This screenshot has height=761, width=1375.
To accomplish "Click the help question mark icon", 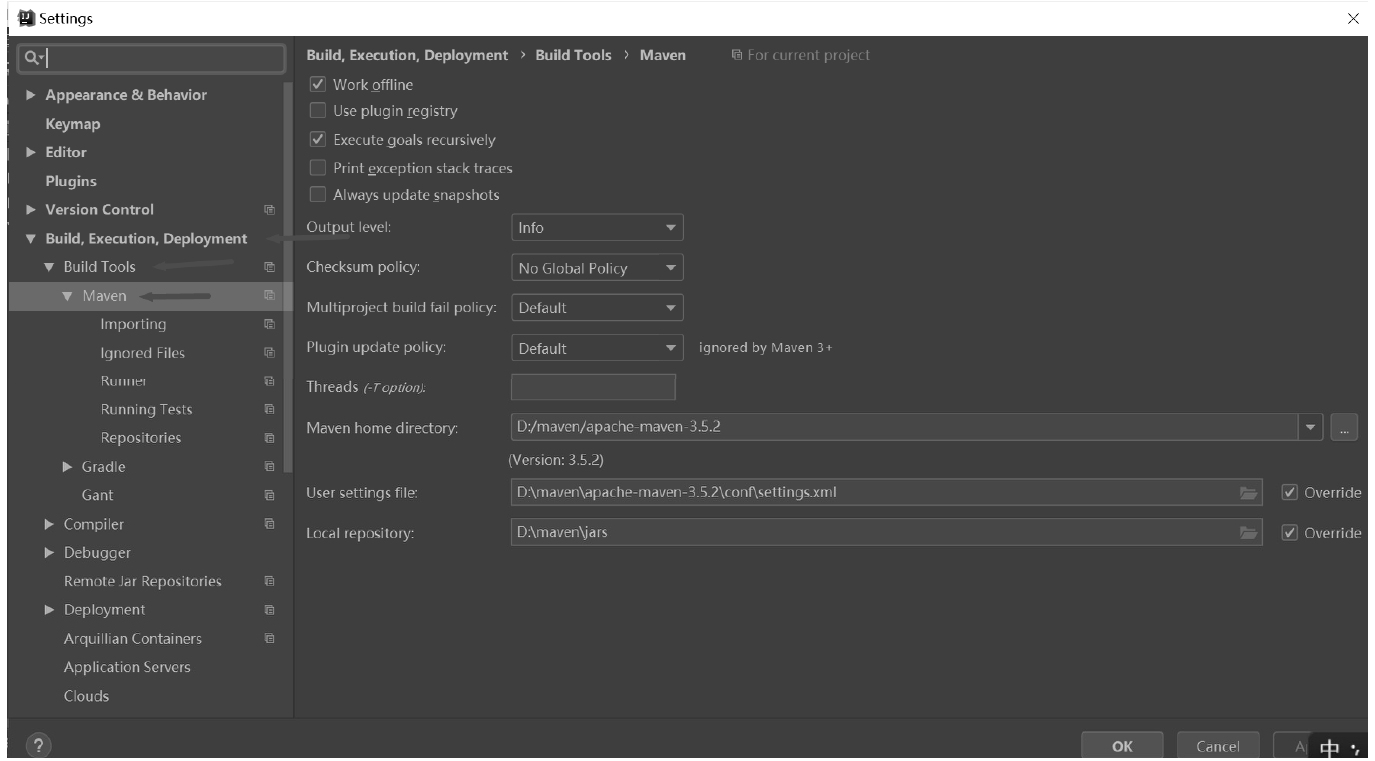I will [38, 745].
